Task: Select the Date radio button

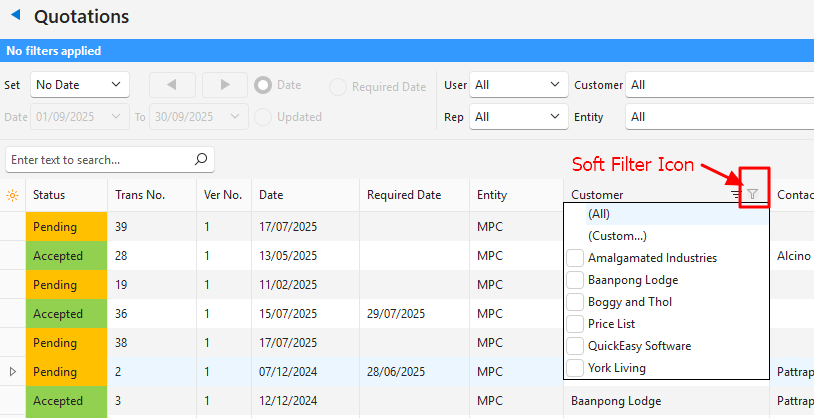Action: click(264, 86)
